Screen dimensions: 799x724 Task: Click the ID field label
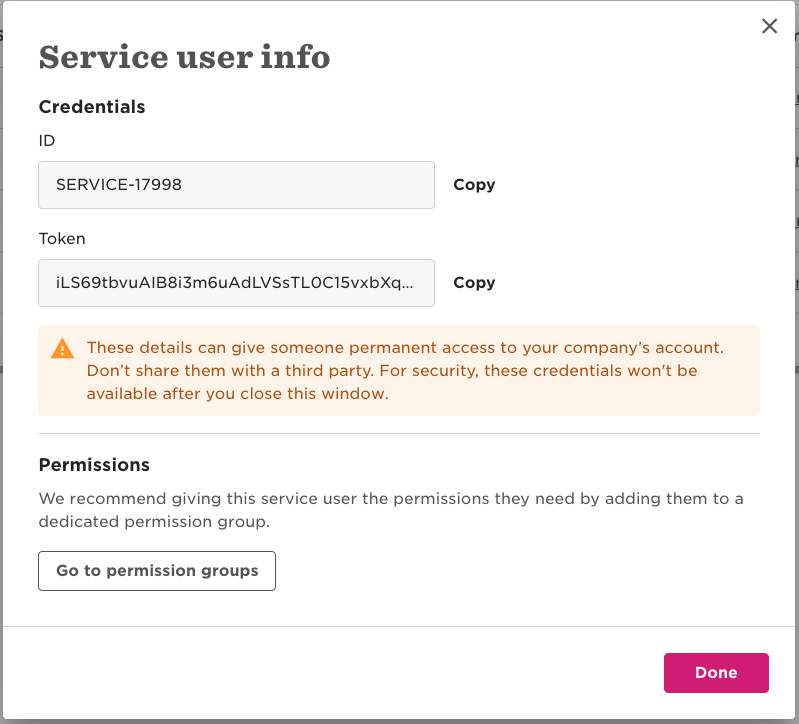tap(46, 141)
